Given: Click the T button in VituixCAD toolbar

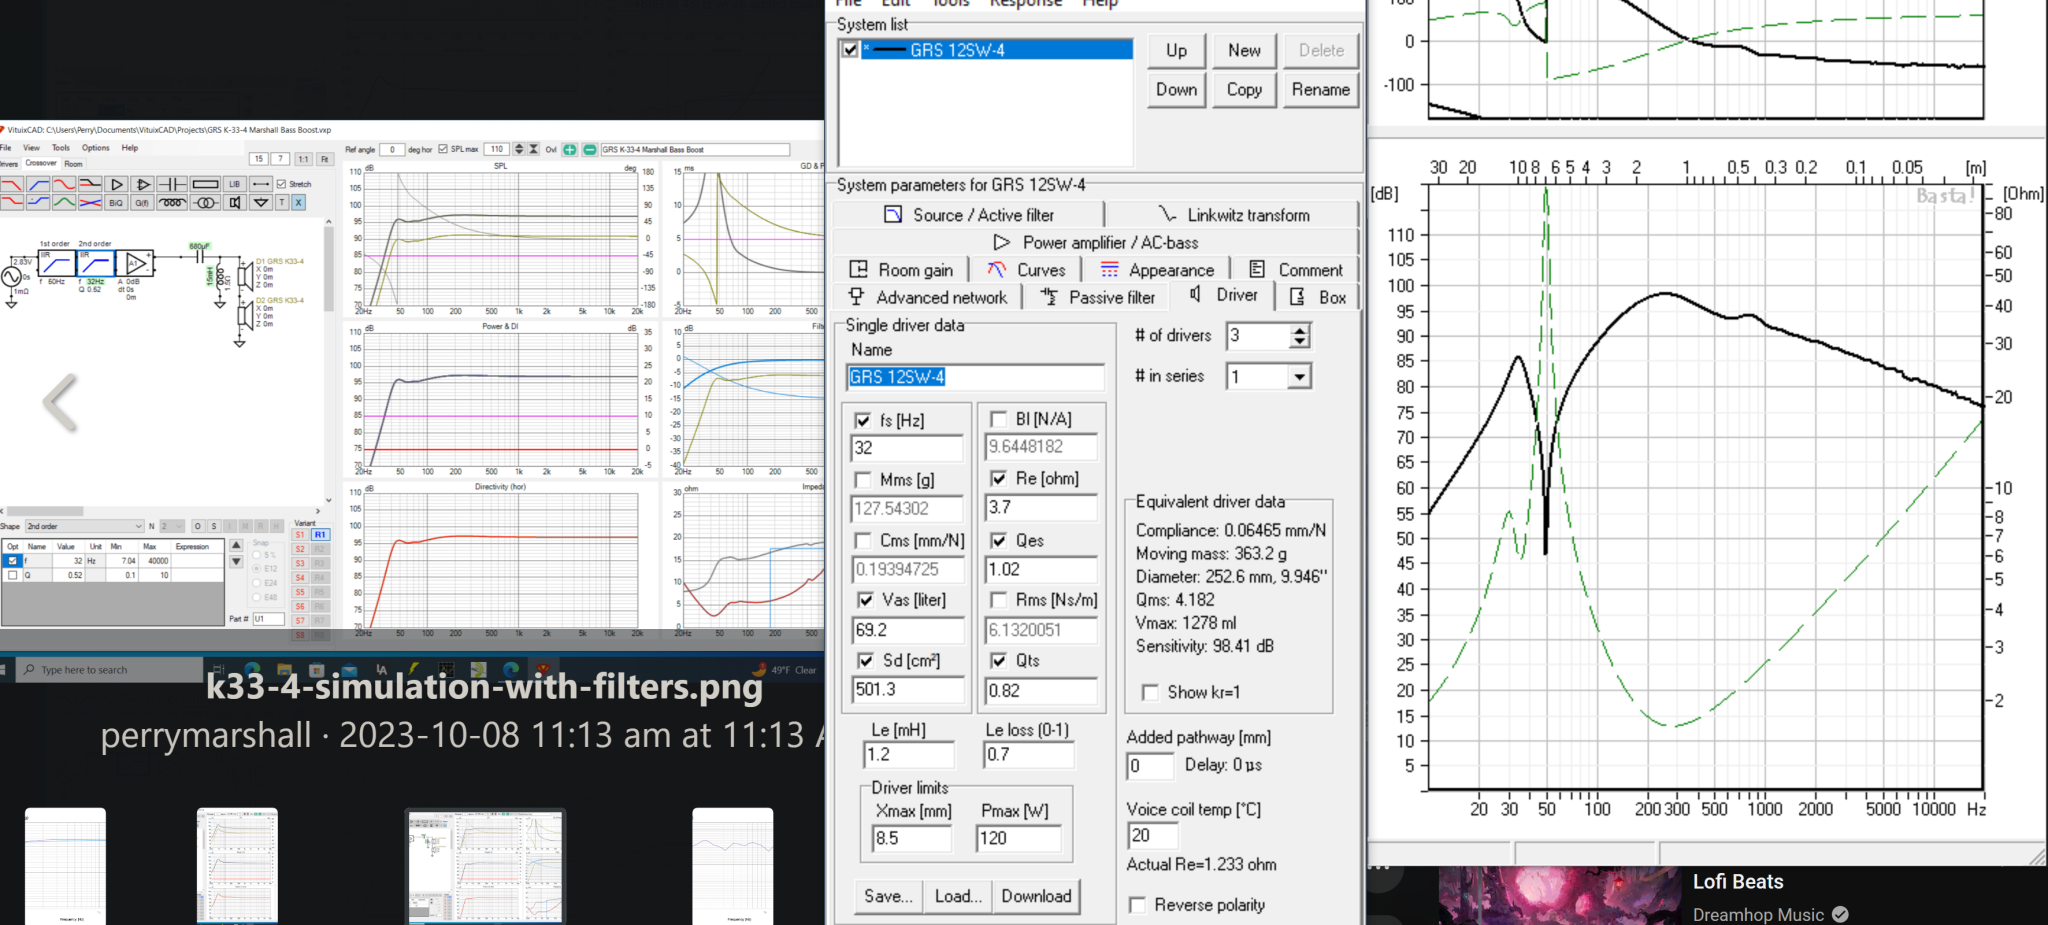Looking at the screenshot, I should (x=282, y=203).
